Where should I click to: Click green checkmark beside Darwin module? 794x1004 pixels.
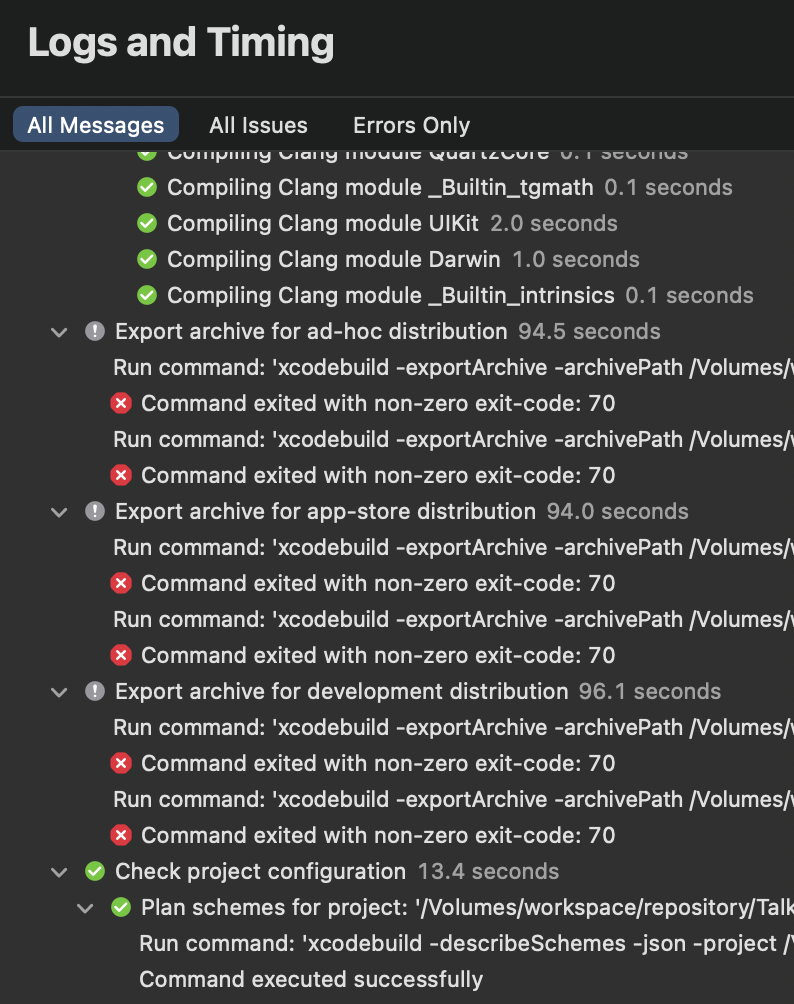point(147,260)
